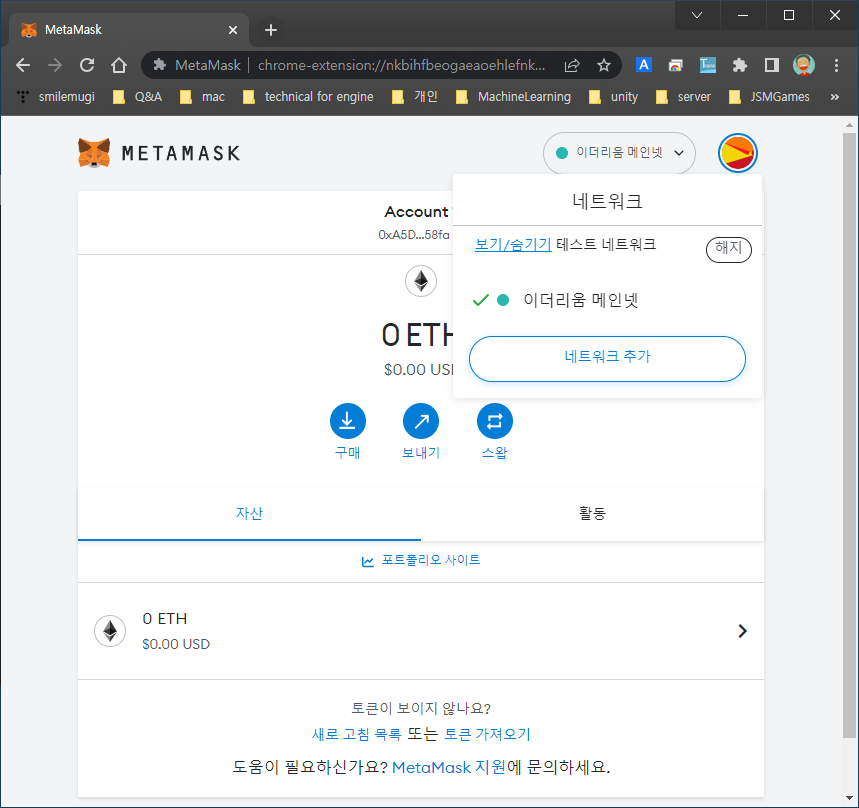Open the Chrome three-dot menu

tap(836, 65)
